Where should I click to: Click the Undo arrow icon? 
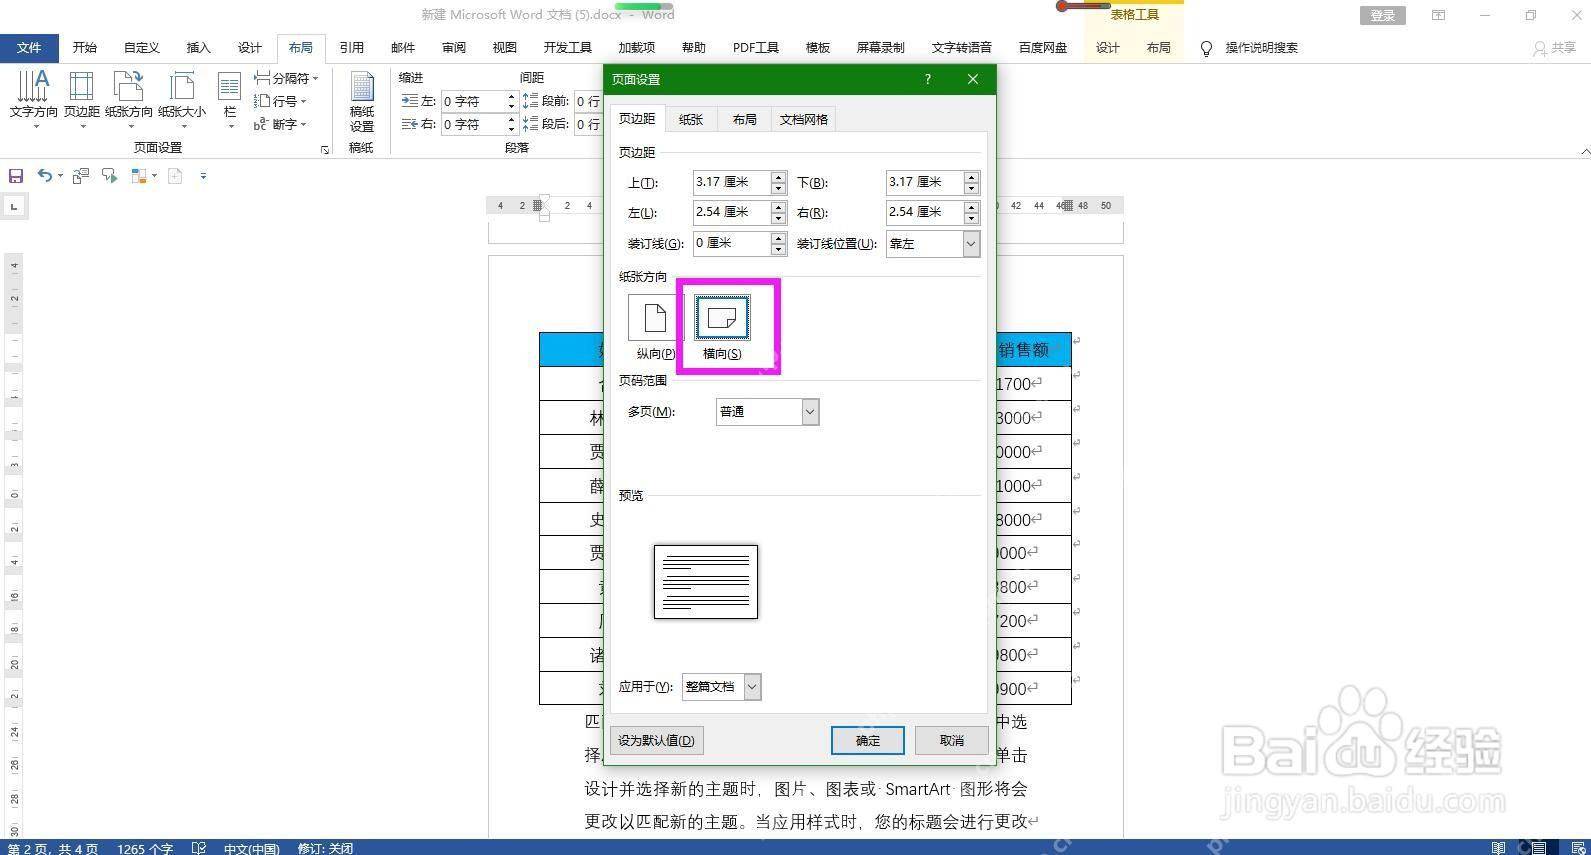click(x=44, y=176)
